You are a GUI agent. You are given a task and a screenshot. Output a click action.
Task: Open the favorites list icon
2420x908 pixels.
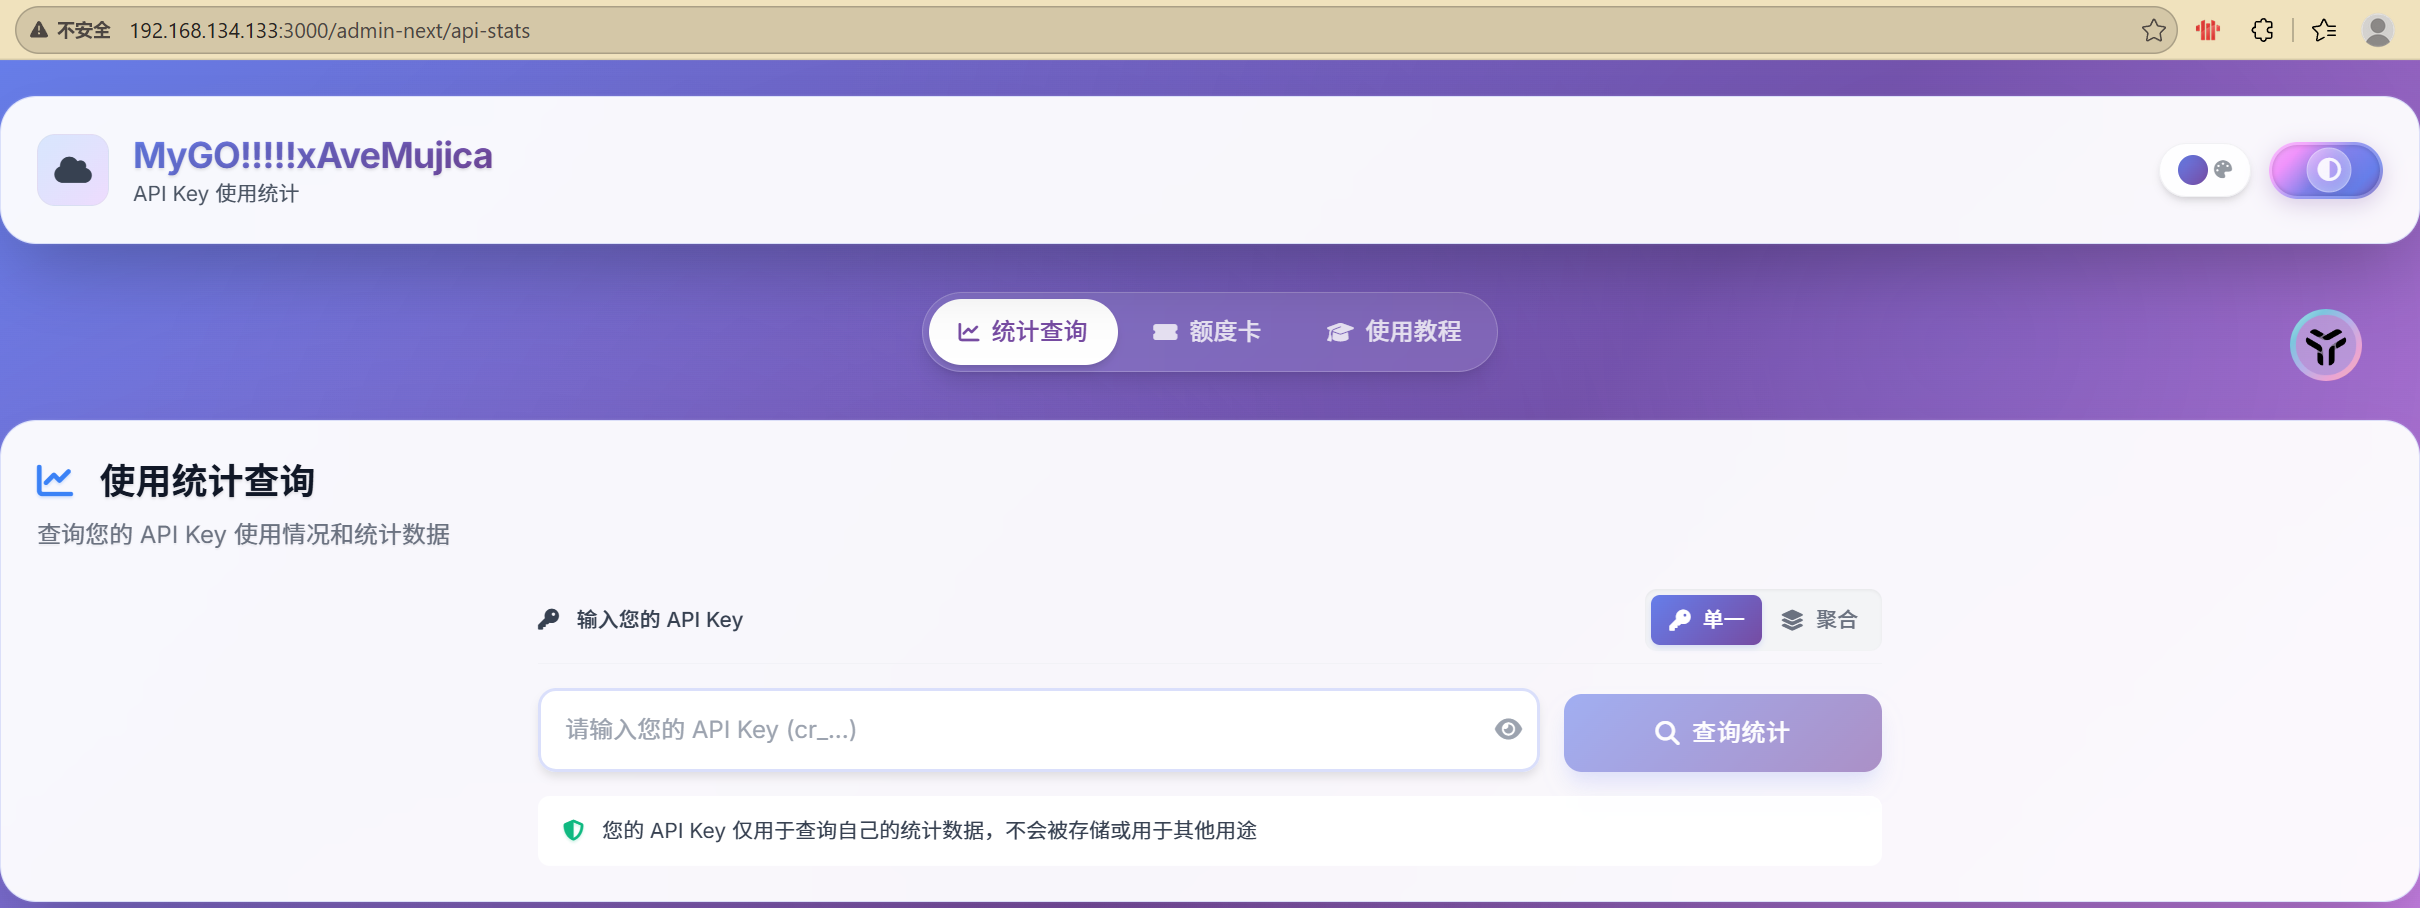tap(2324, 30)
